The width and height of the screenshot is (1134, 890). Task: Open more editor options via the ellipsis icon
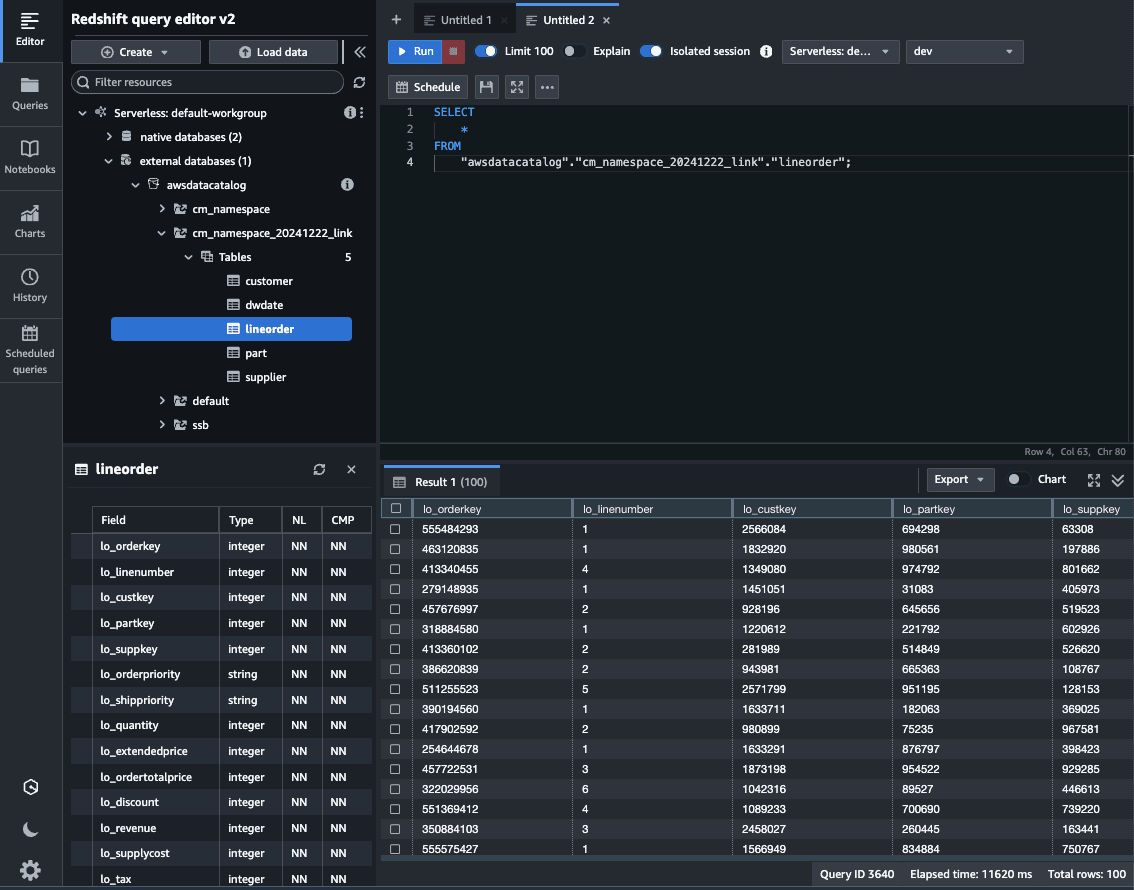click(546, 87)
